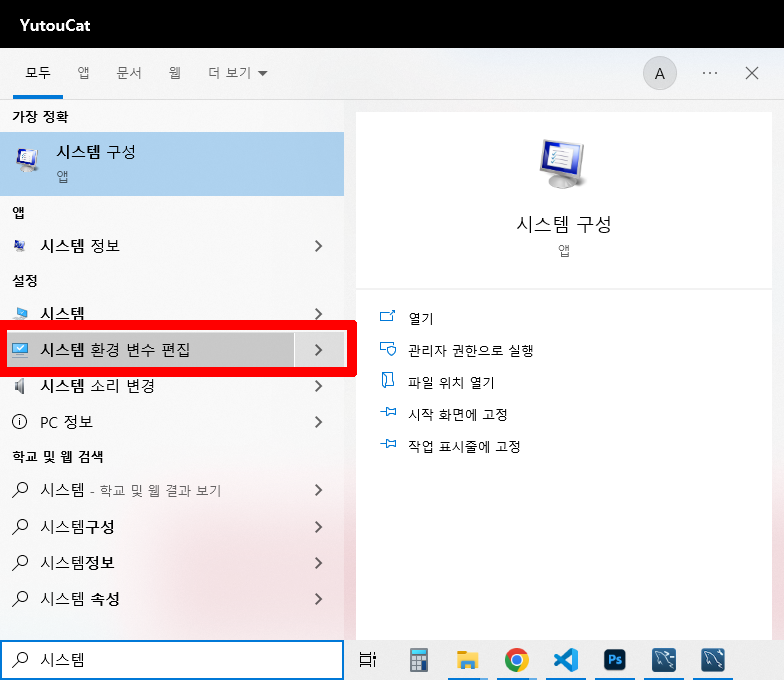Viewport: 784px width, 680px height.
Task: Click search icon next to 시스템구성
Action: pos(20,526)
